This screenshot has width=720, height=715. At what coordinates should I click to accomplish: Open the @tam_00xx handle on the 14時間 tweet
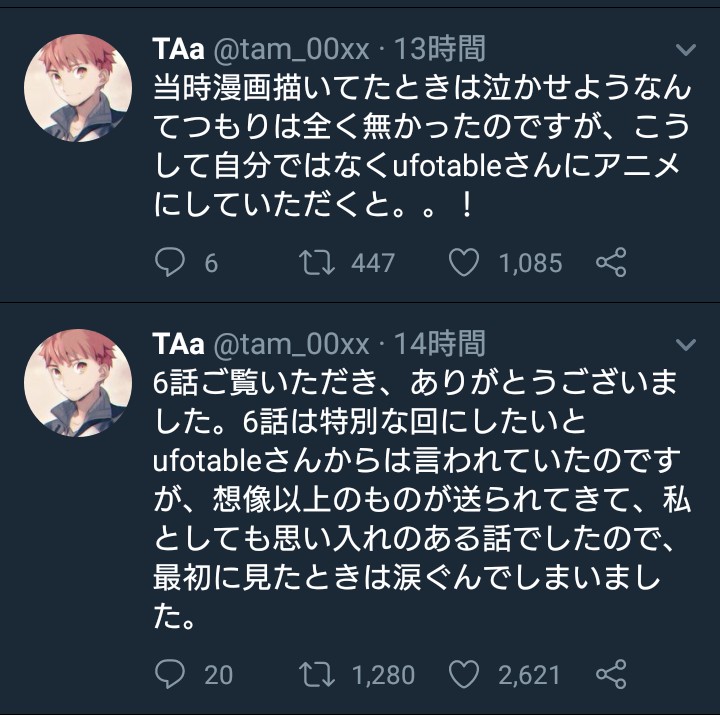coord(291,344)
